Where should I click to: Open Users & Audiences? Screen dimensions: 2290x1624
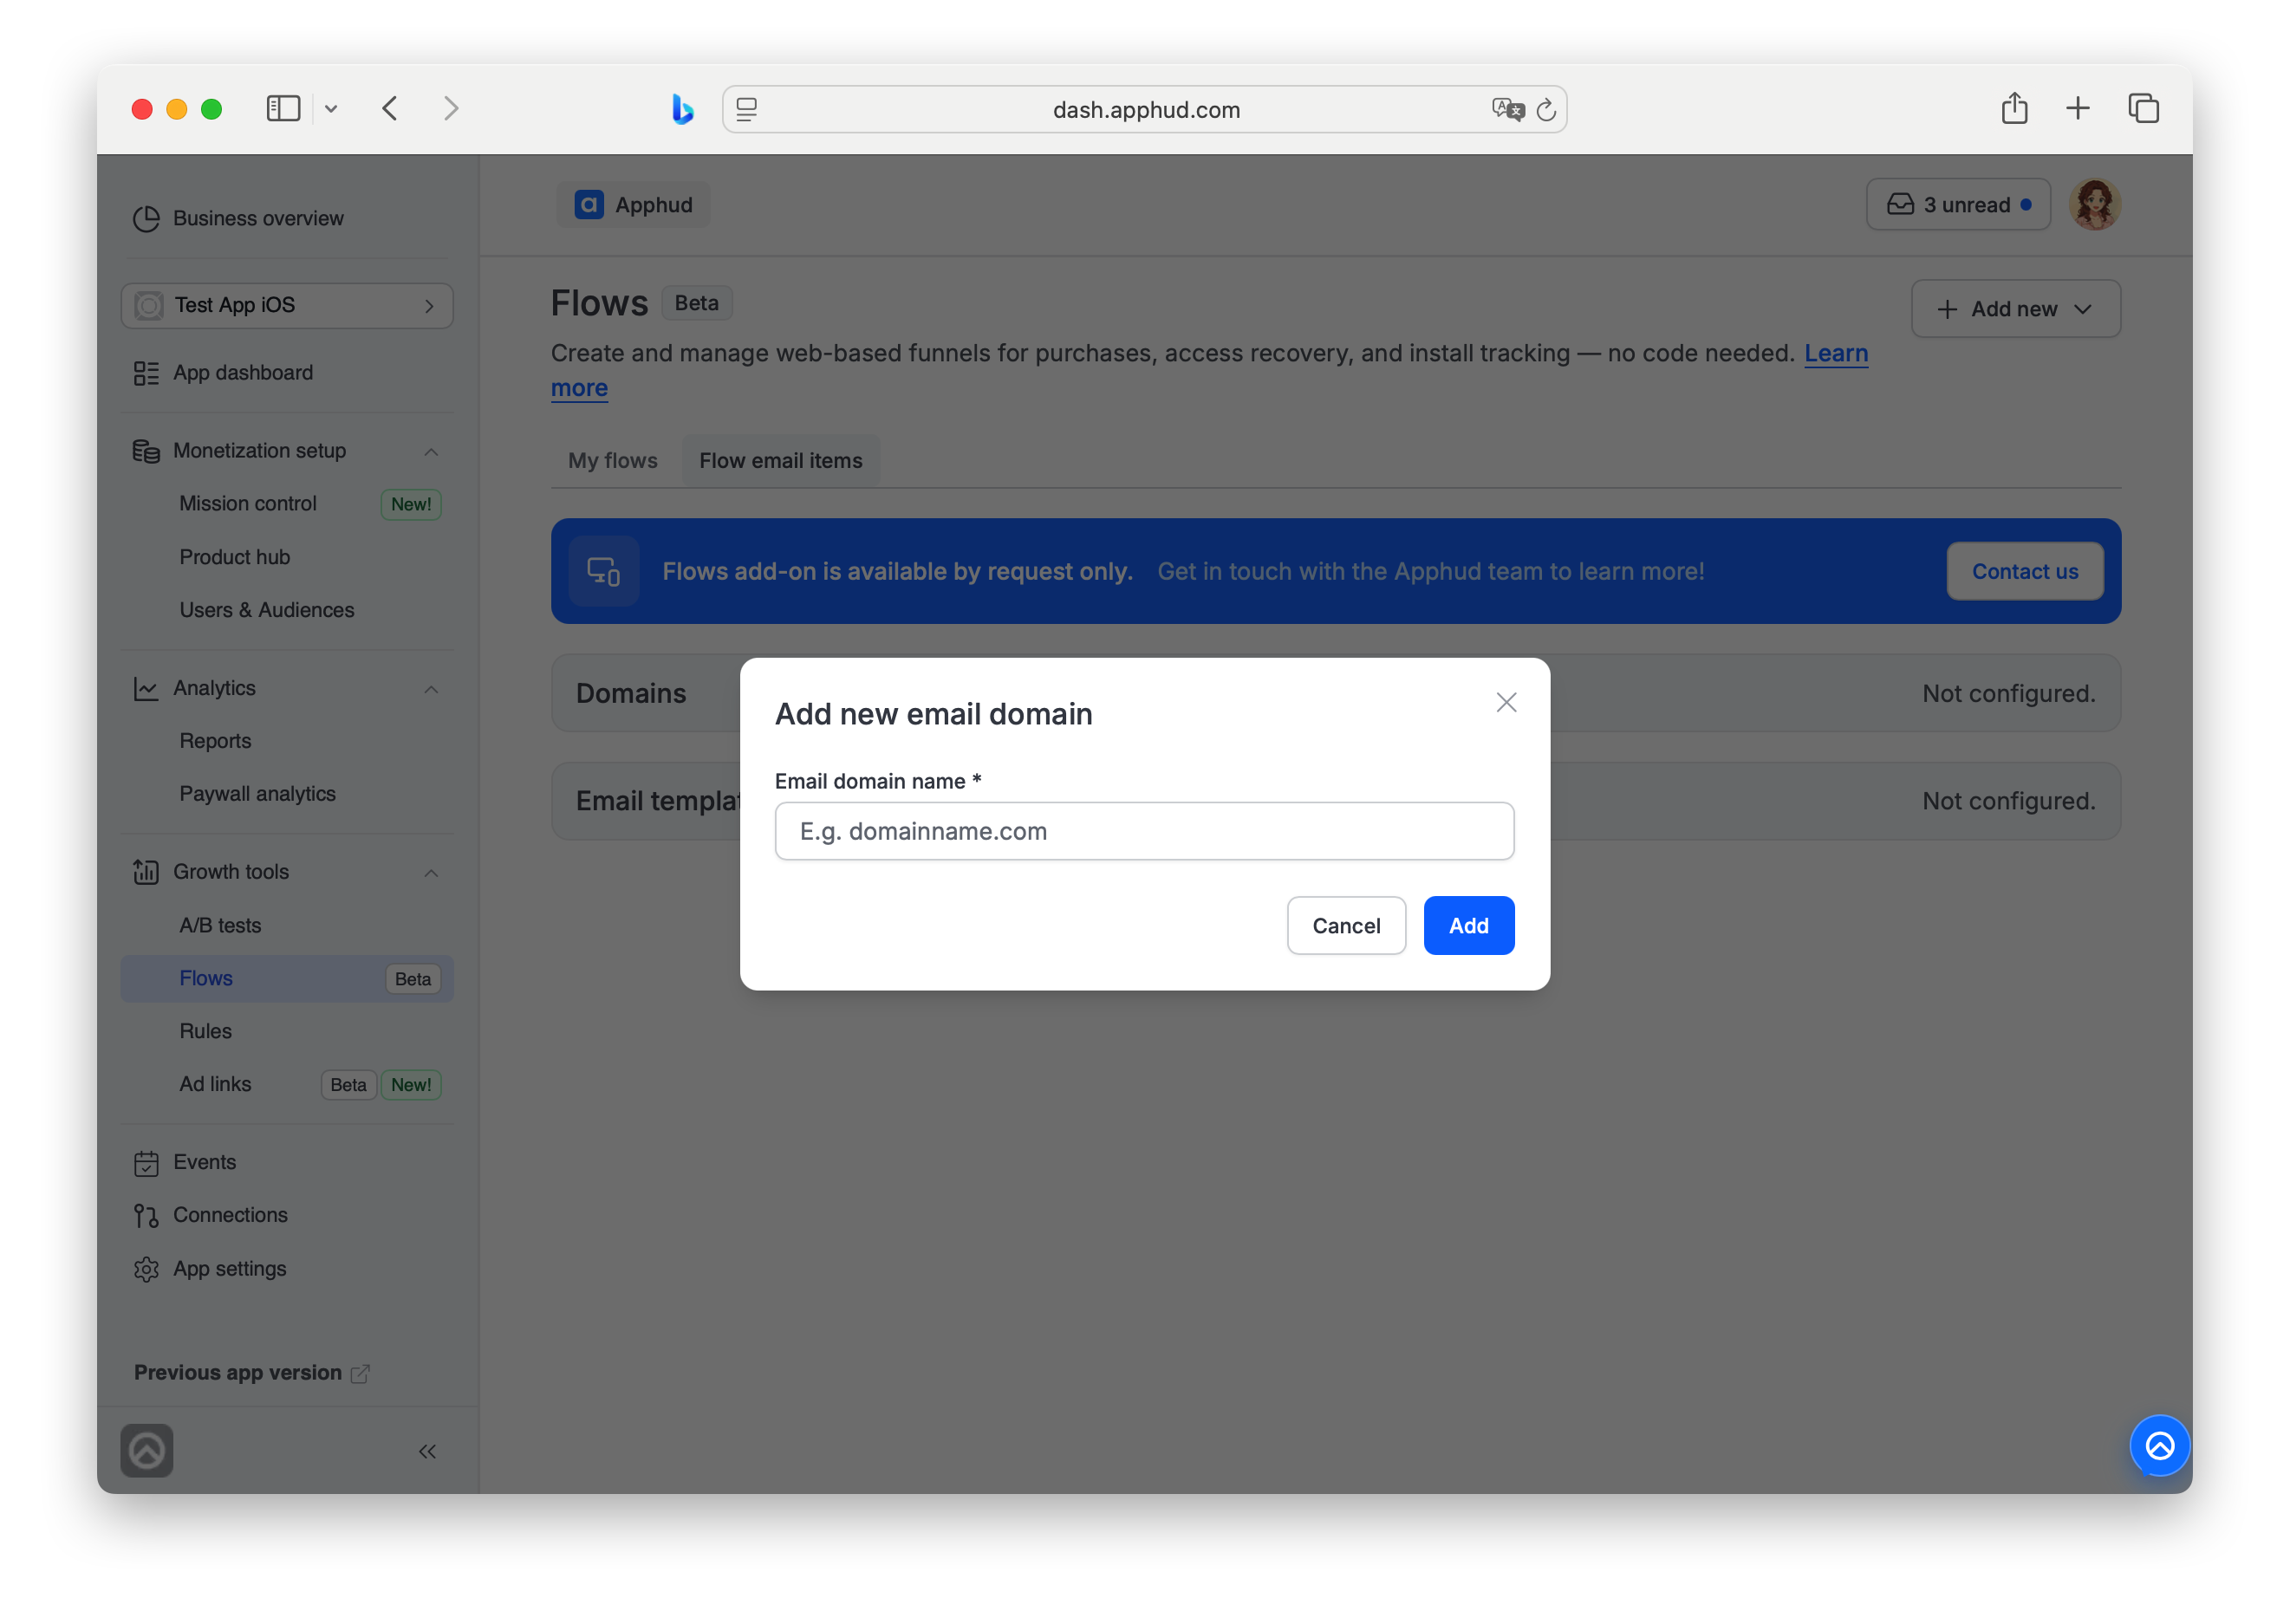(267, 610)
